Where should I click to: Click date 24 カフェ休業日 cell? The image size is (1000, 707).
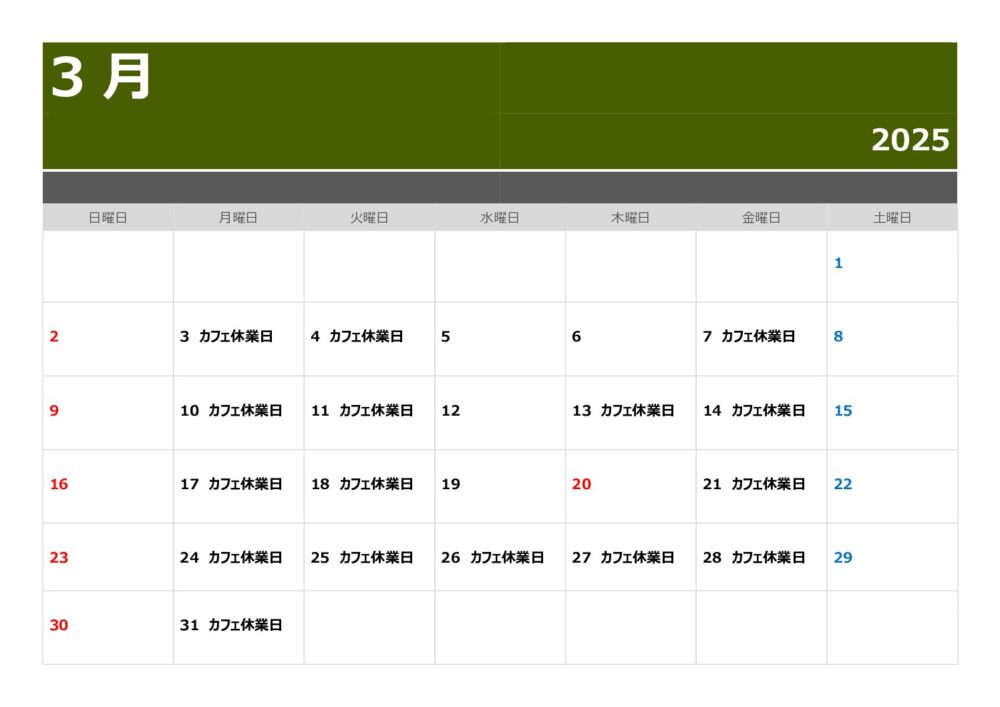(239, 557)
